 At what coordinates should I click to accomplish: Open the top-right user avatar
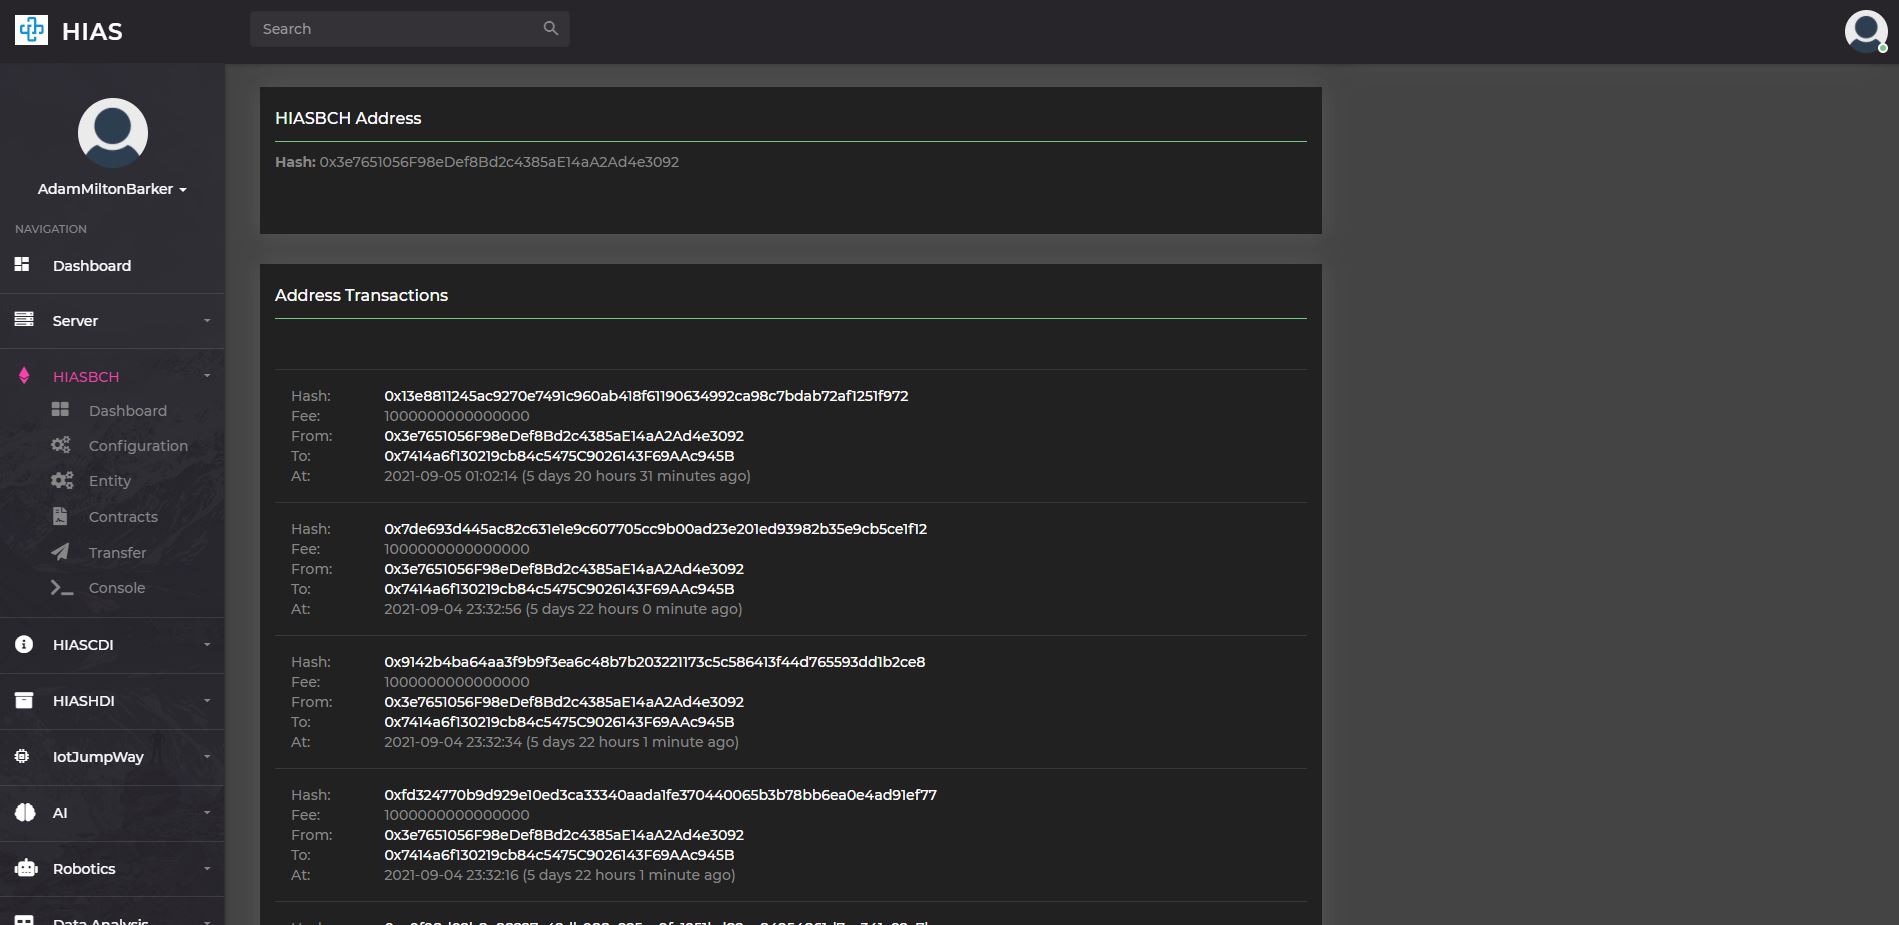tap(1865, 31)
